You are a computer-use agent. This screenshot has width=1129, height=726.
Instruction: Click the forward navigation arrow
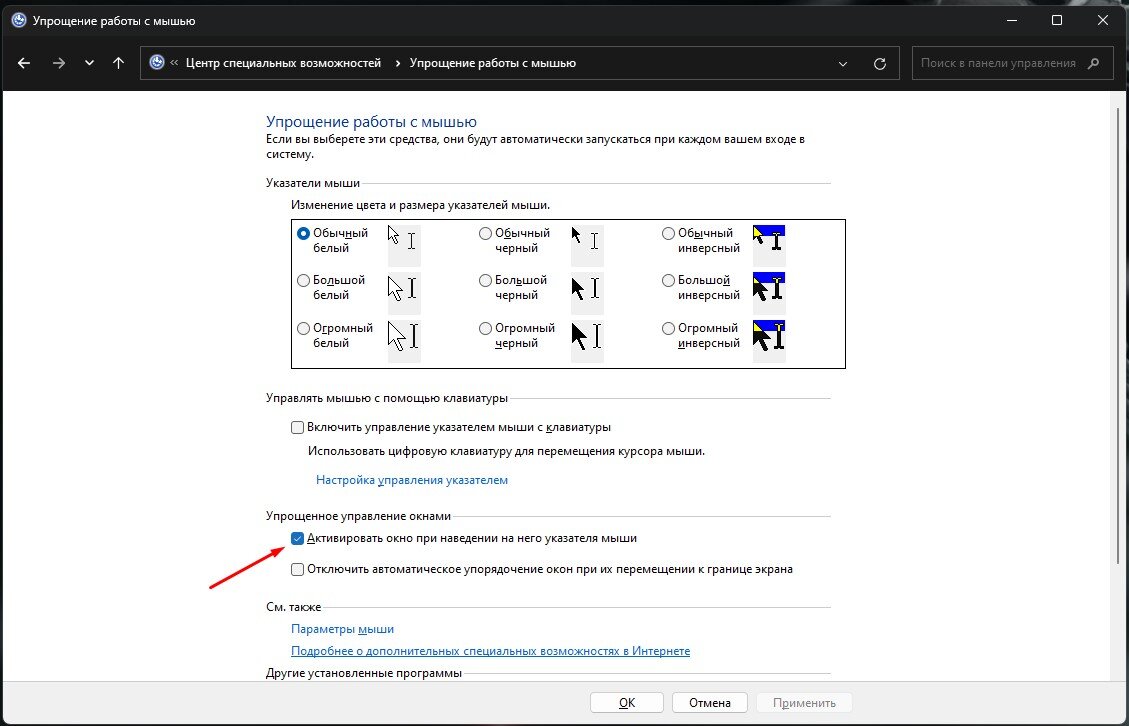point(59,63)
